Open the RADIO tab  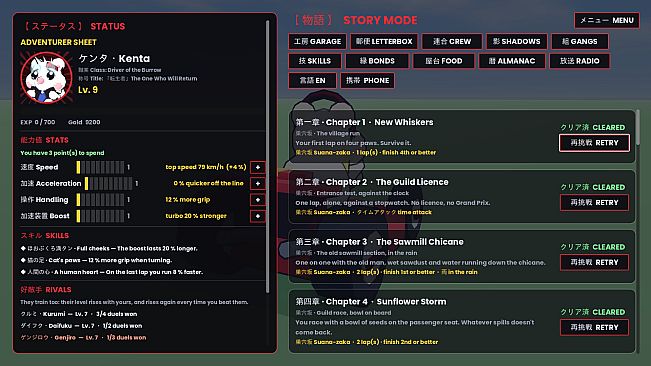tap(579, 61)
